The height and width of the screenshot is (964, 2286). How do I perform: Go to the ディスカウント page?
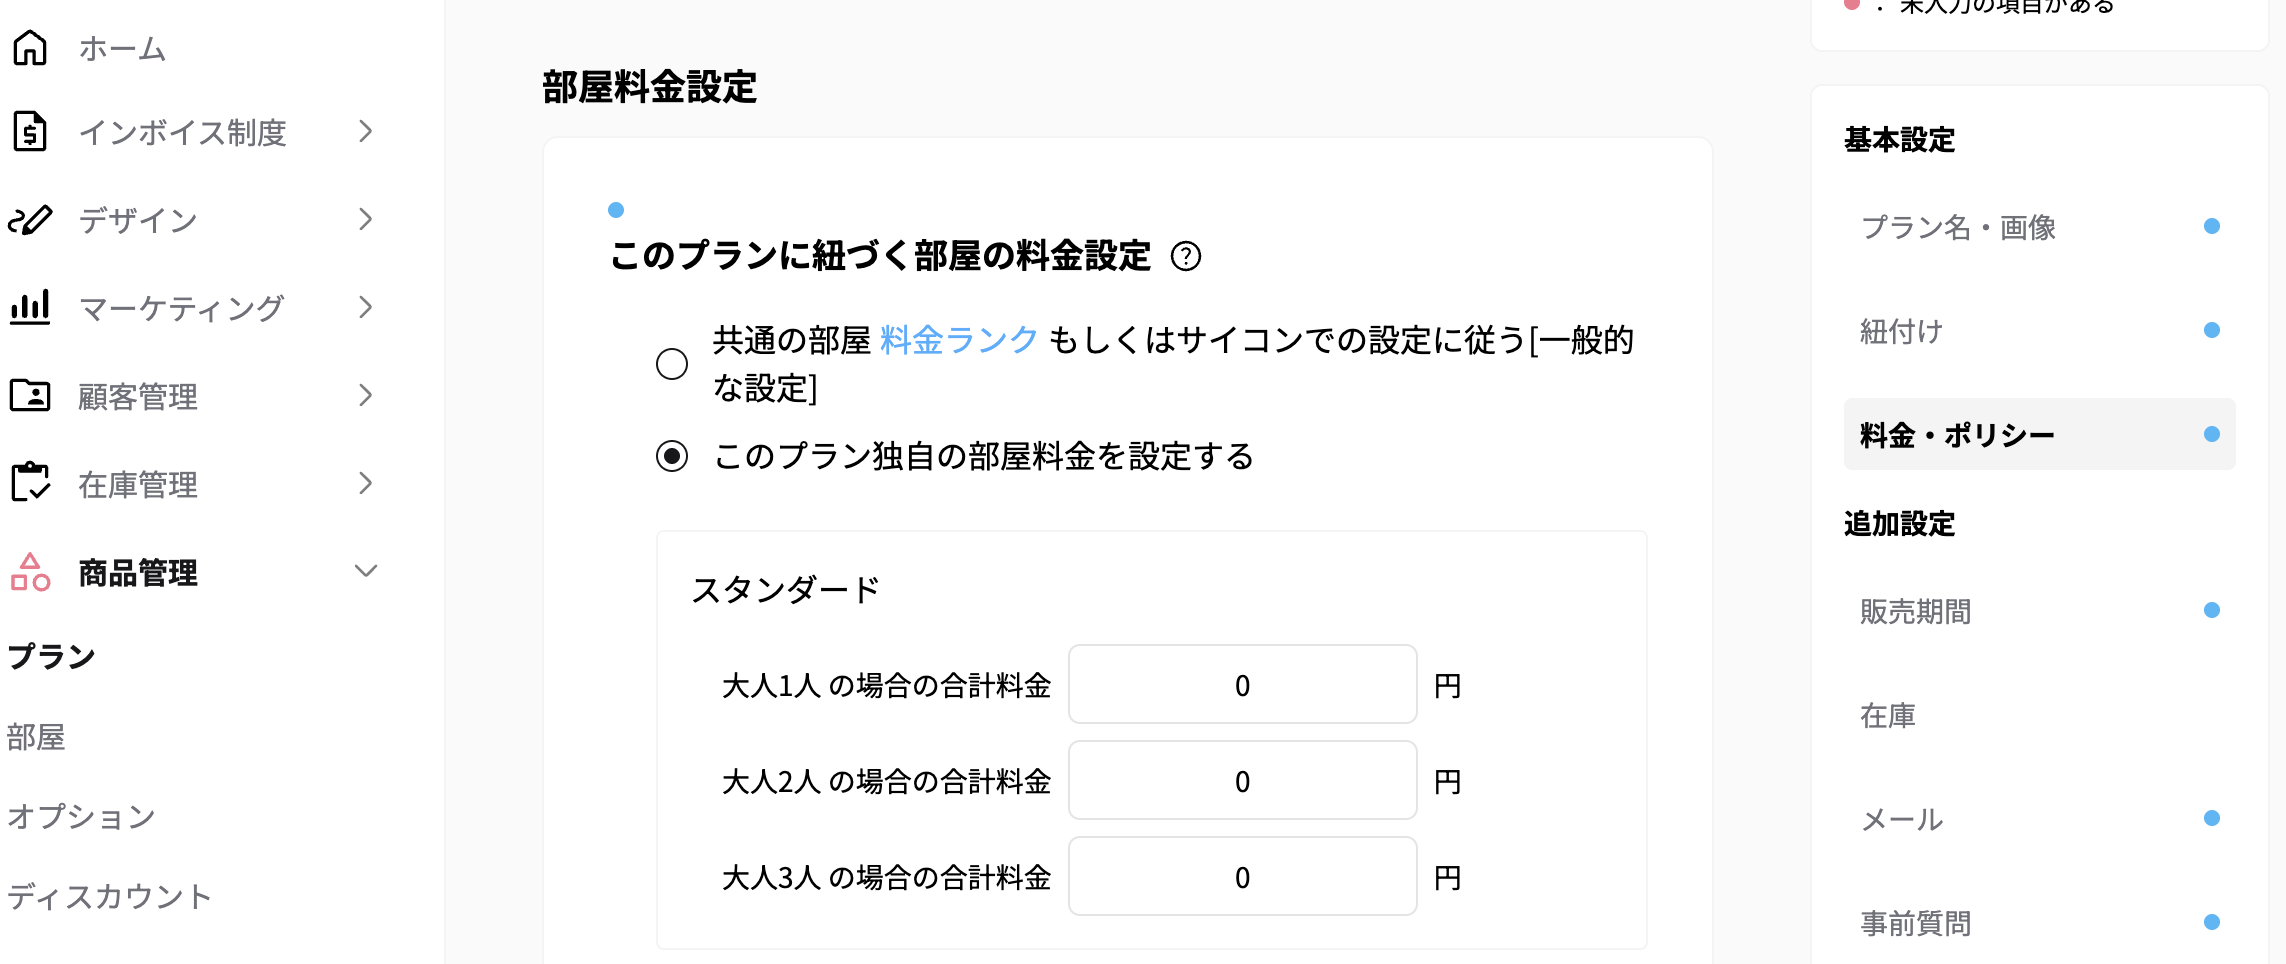tap(107, 896)
